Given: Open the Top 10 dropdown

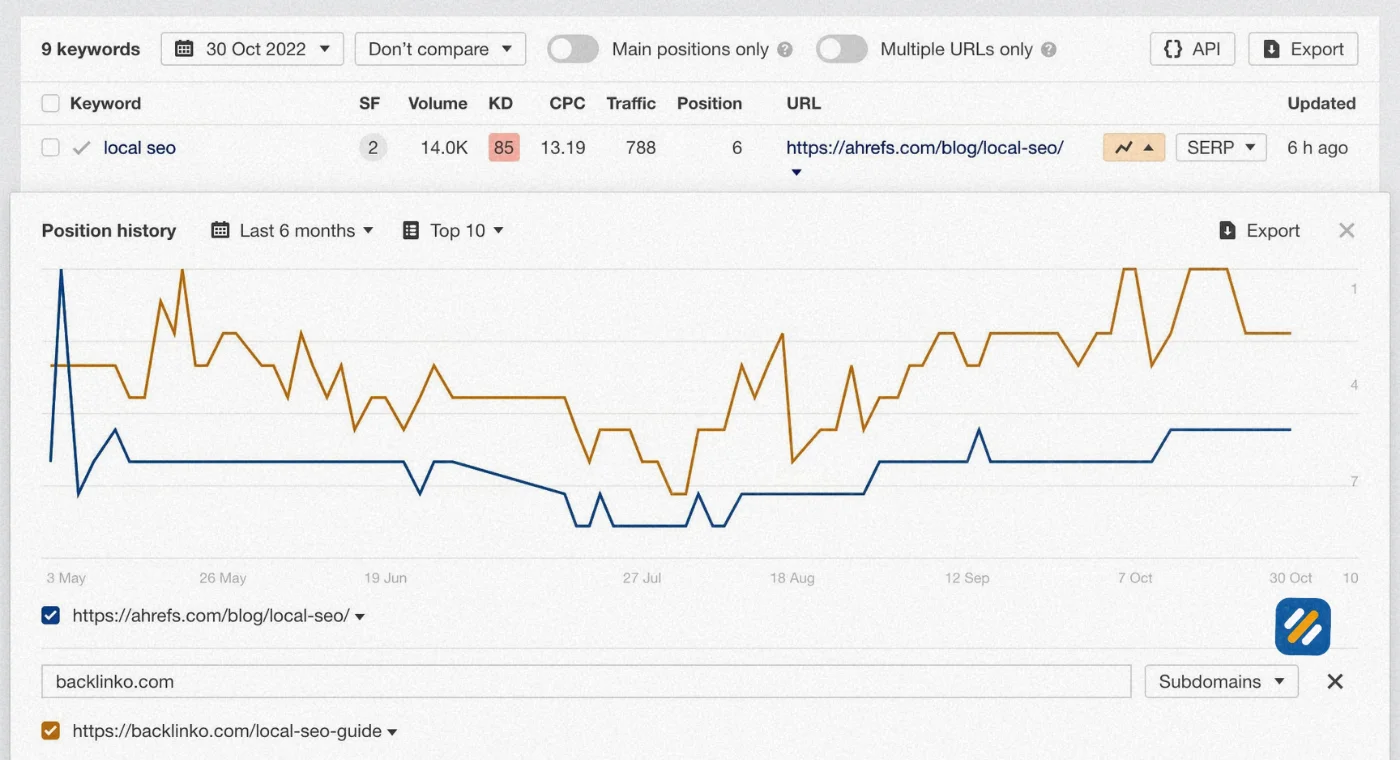Looking at the screenshot, I should (453, 230).
